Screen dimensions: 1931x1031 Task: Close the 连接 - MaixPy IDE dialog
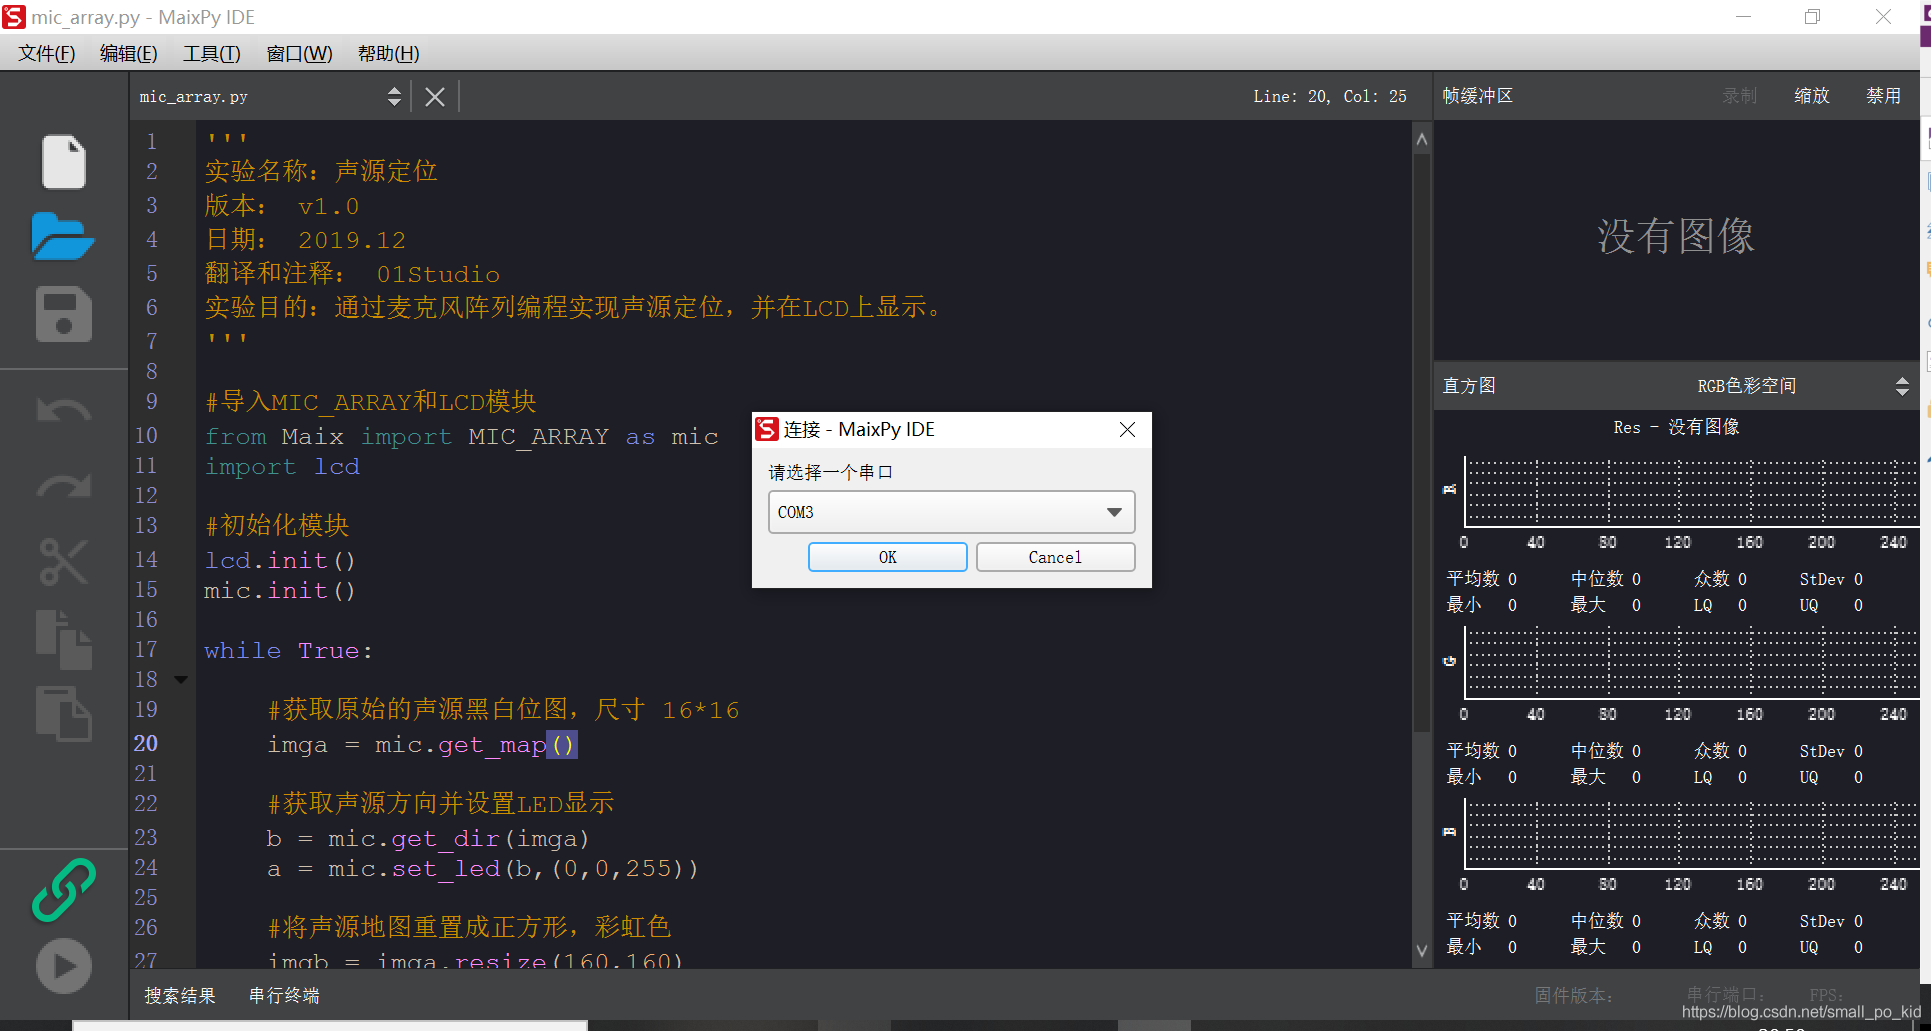tap(1127, 429)
